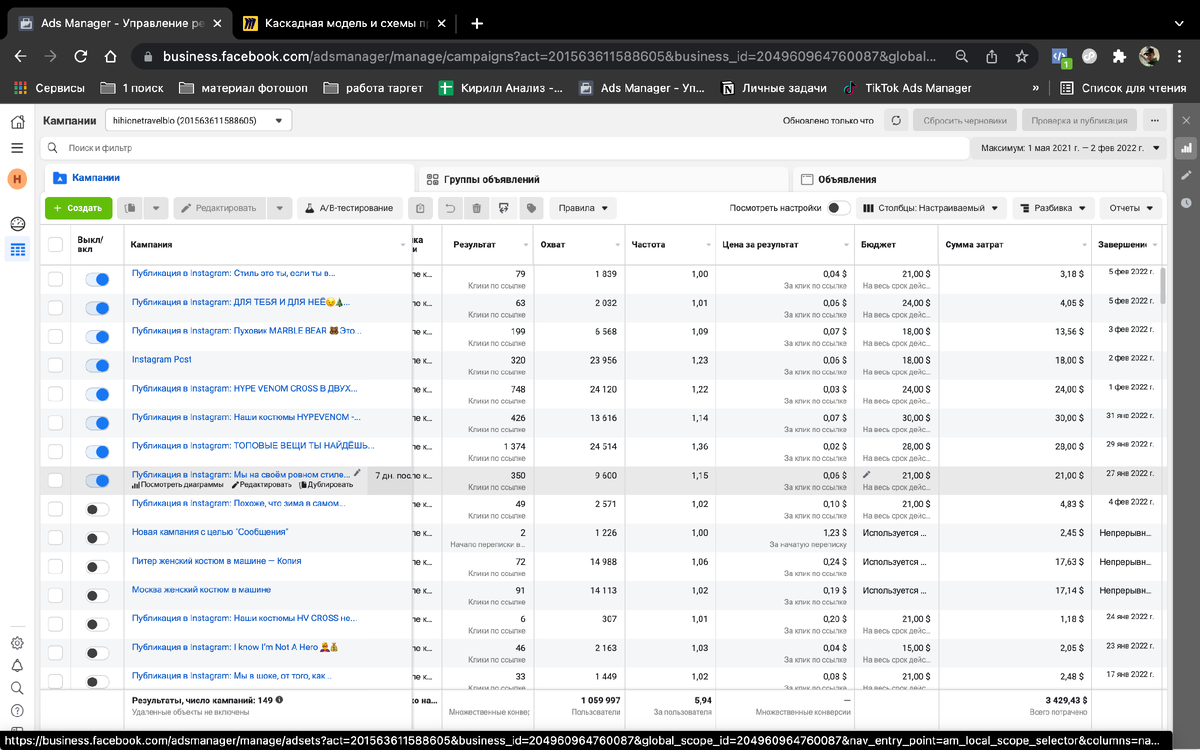Tick checkbox for 'Пуховик MARBLE BEAR' campaign
1200x750 pixels.
[x=55, y=337]
